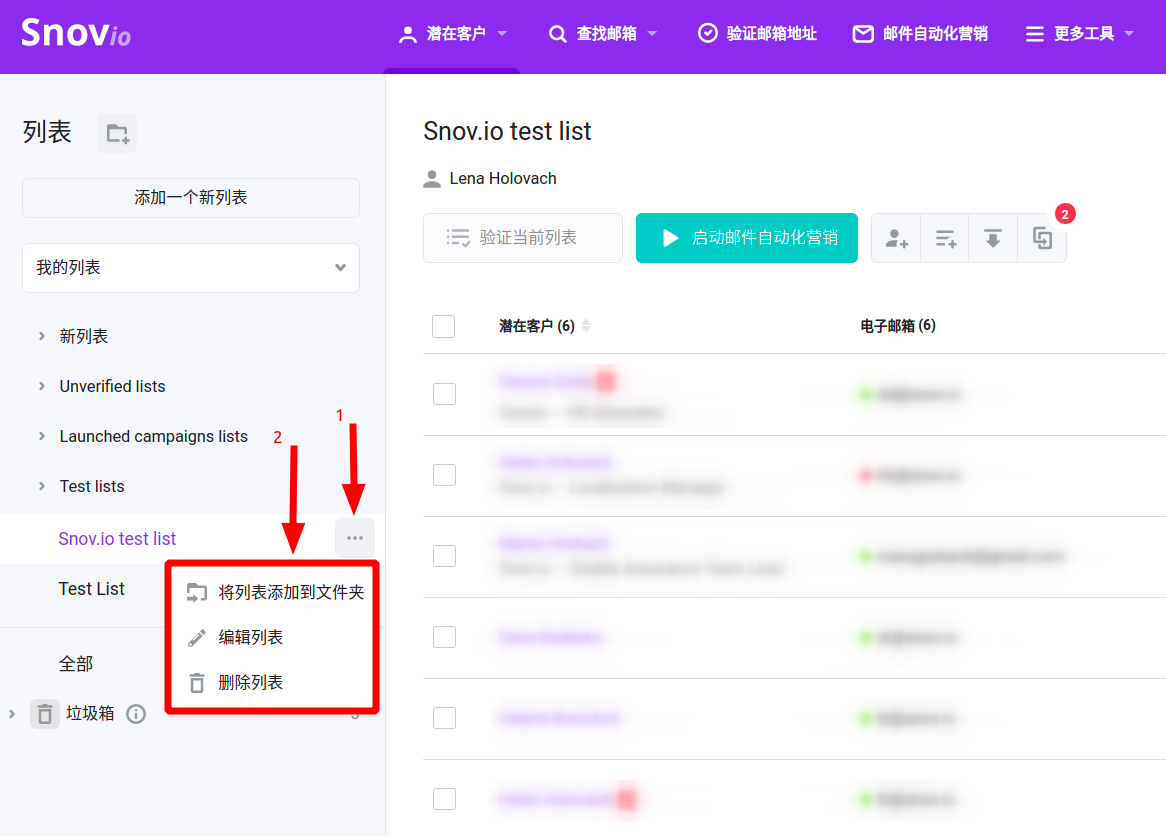Click the red notification badge showing 2
Image resolution: width=1166 pixels, height=836 pixels.
coord(1065,214)
